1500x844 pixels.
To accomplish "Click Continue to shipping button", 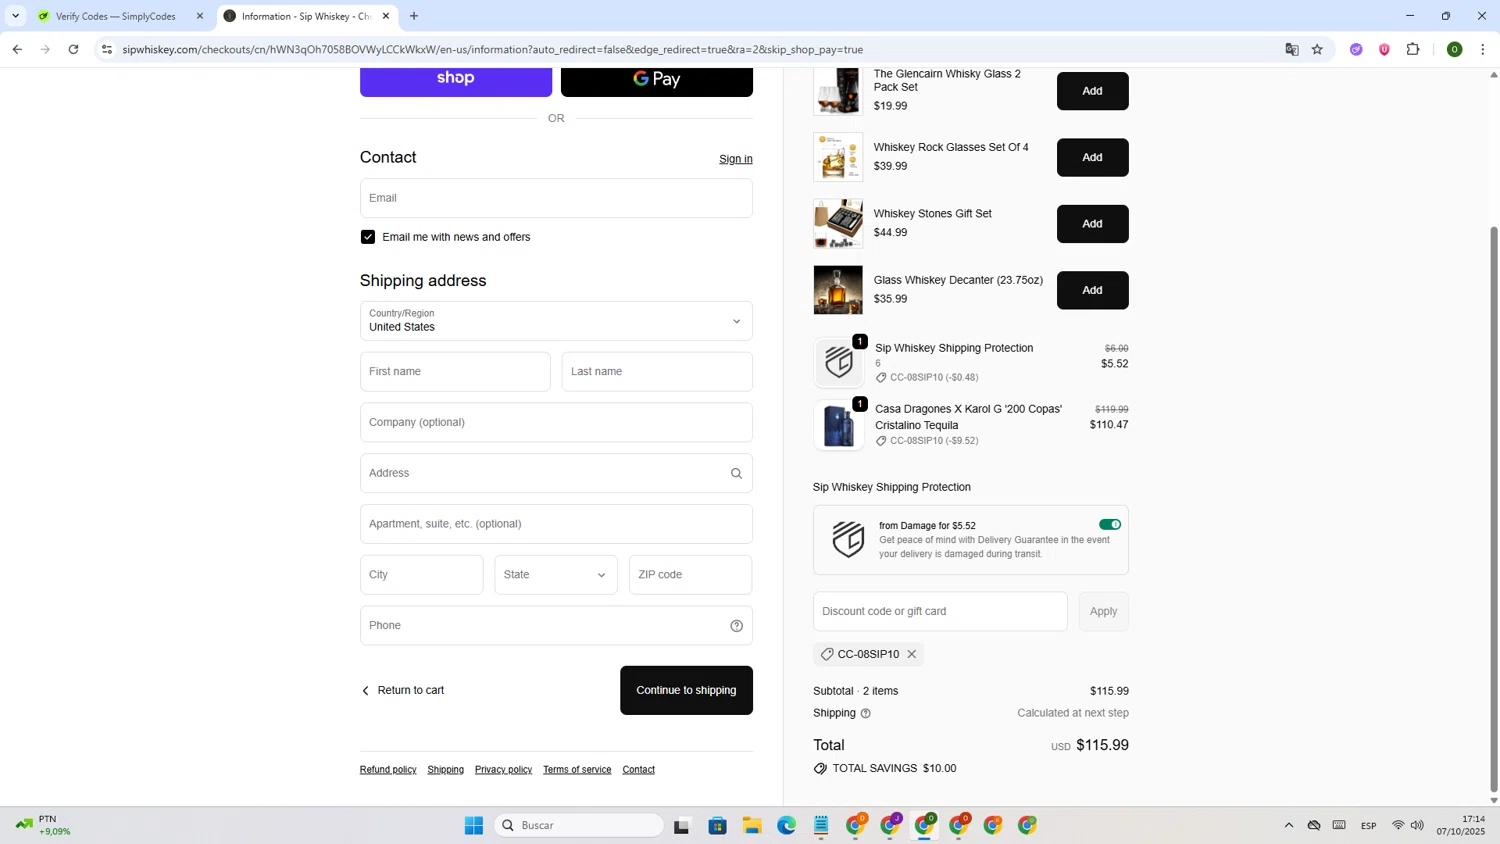I will pos(686,690).
